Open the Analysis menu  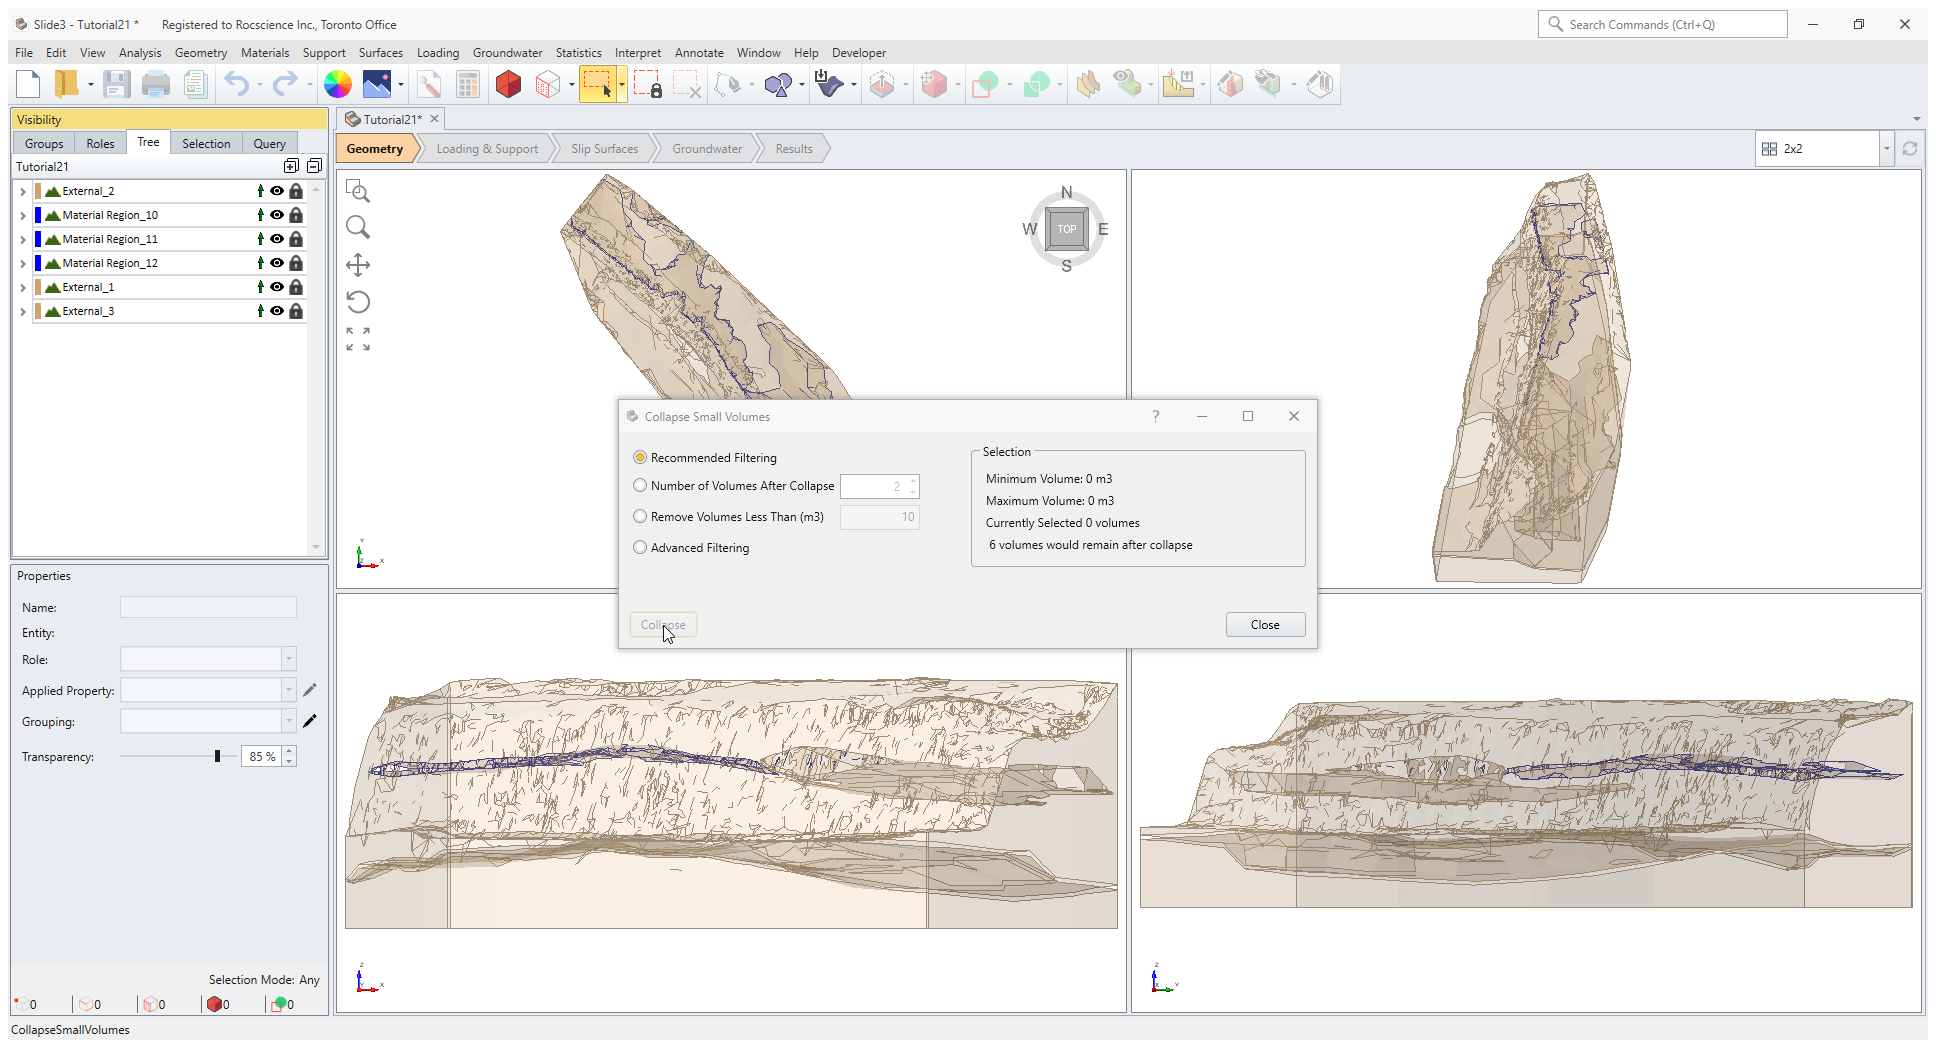pos(140,52)
